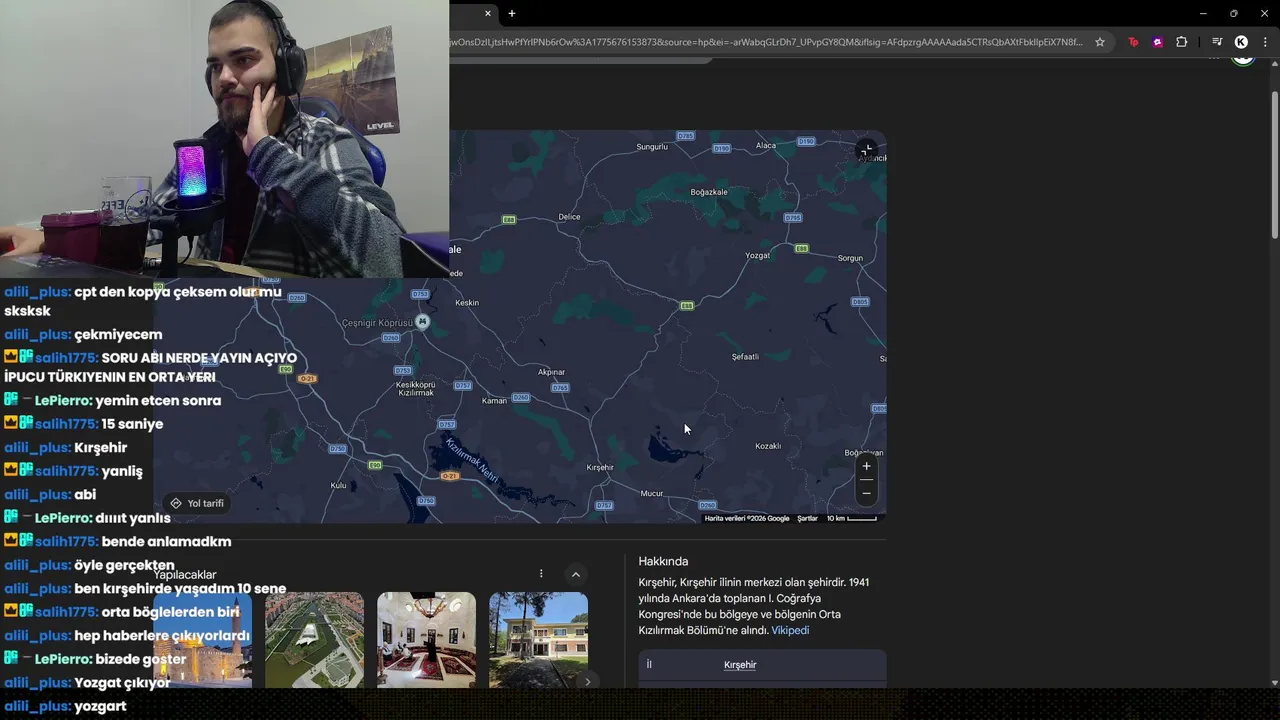Open the Yapılacaklar three-dot options menu
The image size is (1280, 720).
[x=541, y=574]
